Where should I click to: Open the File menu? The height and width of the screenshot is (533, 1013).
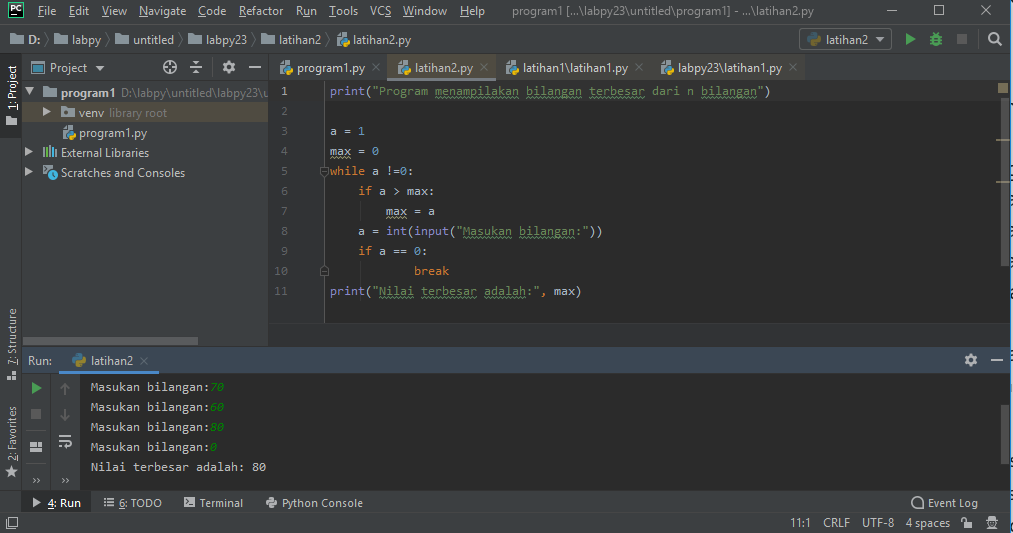click(x=47, y=11)
